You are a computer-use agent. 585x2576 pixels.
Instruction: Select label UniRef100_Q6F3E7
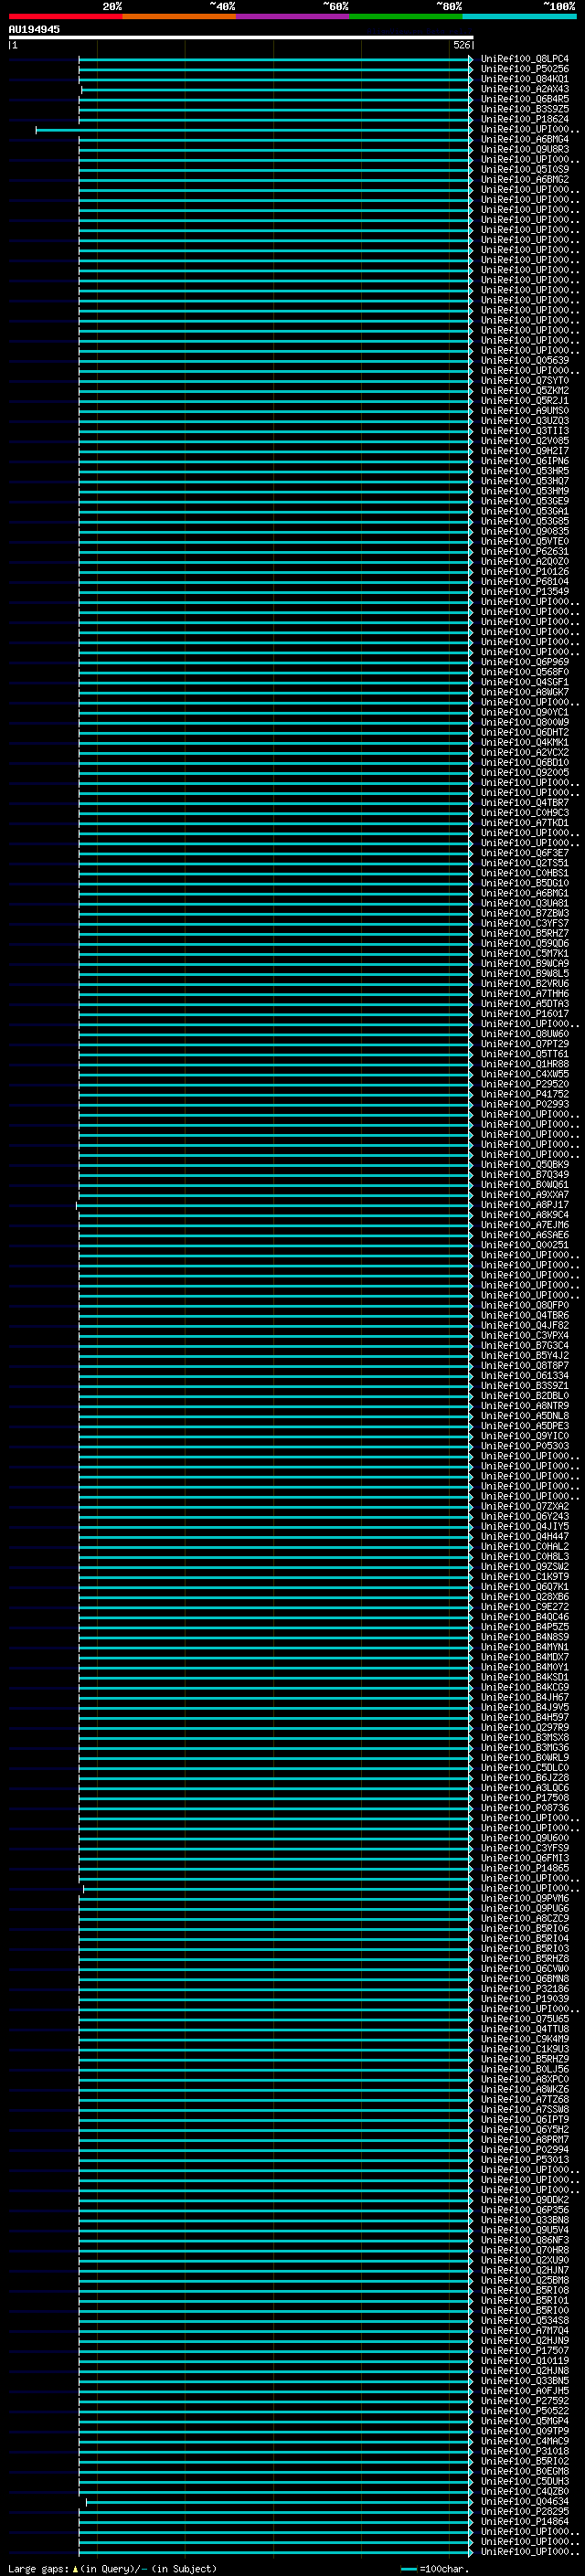[525, 853]
